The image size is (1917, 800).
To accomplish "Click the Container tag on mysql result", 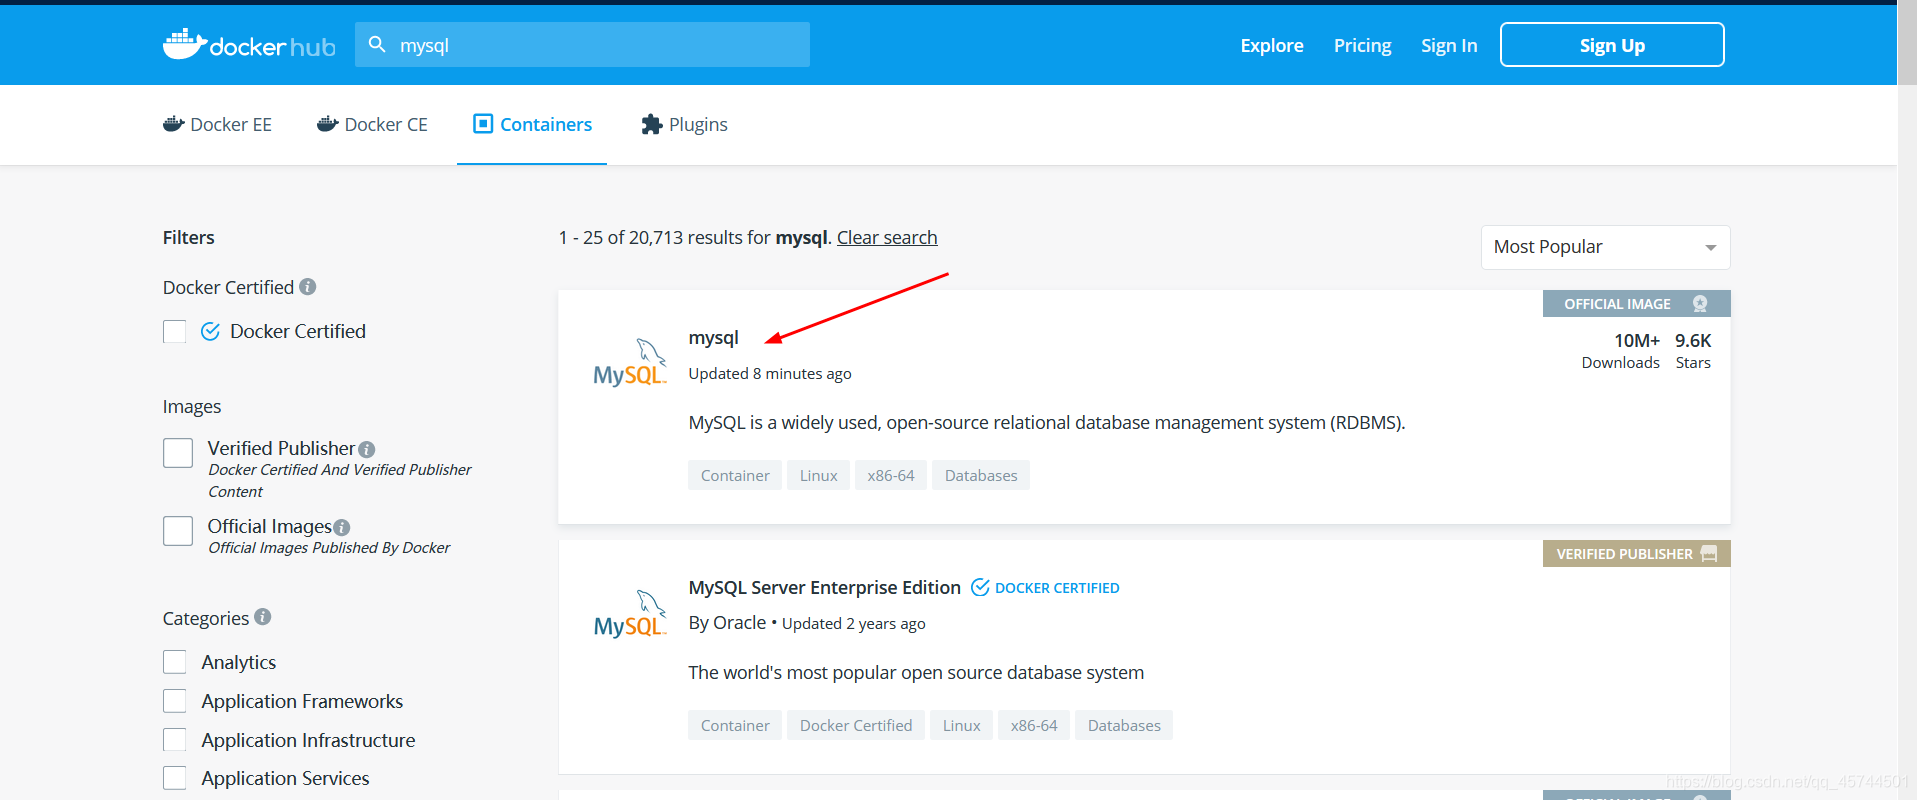I will (735, 475).
